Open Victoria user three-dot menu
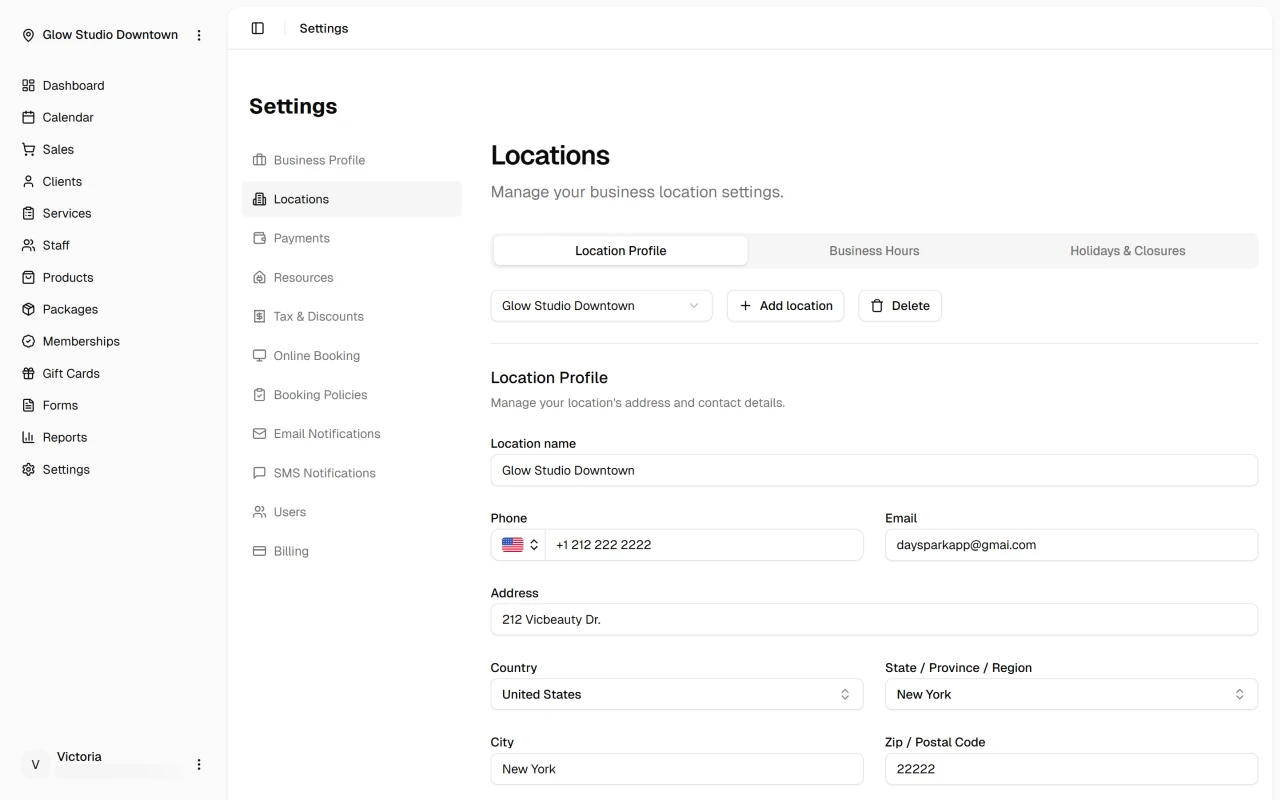This screenshot has height=800, width=1280. point(199,764)
